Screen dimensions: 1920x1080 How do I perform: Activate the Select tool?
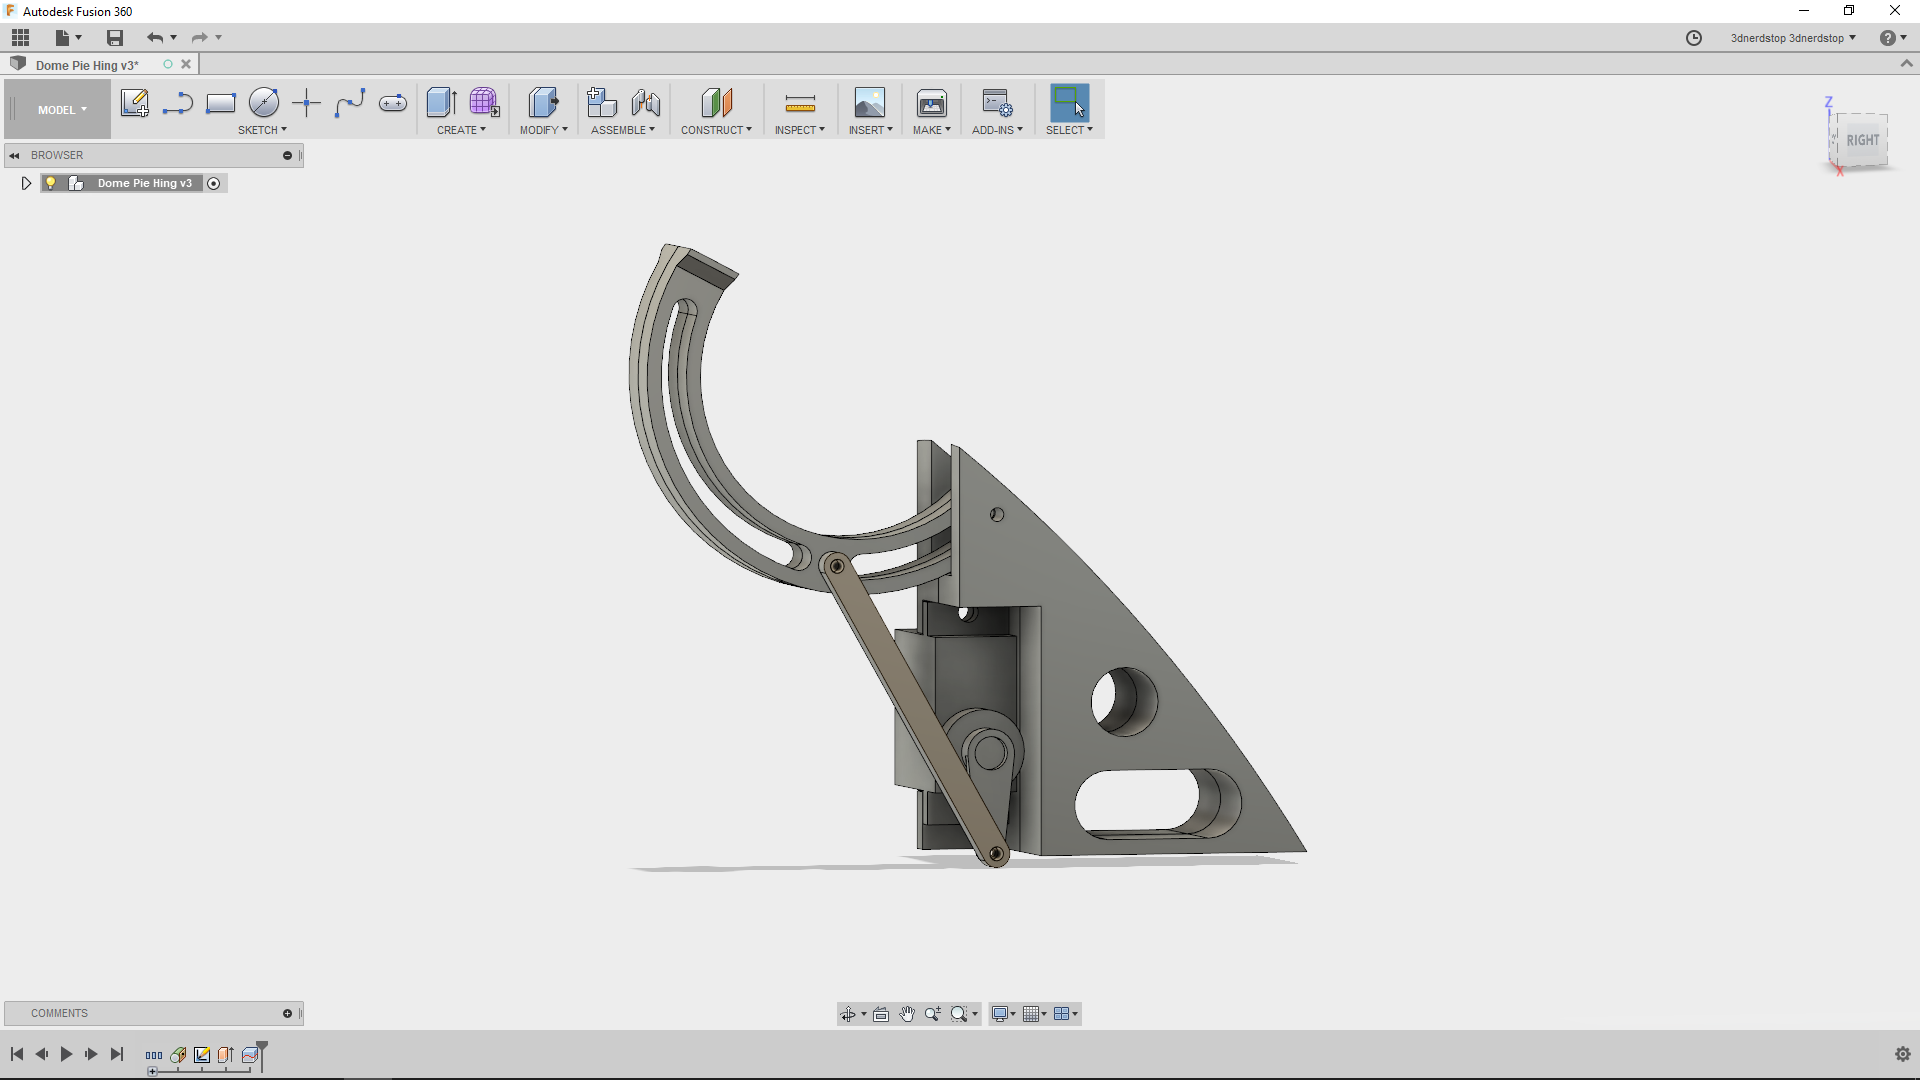pos(1069,102)
